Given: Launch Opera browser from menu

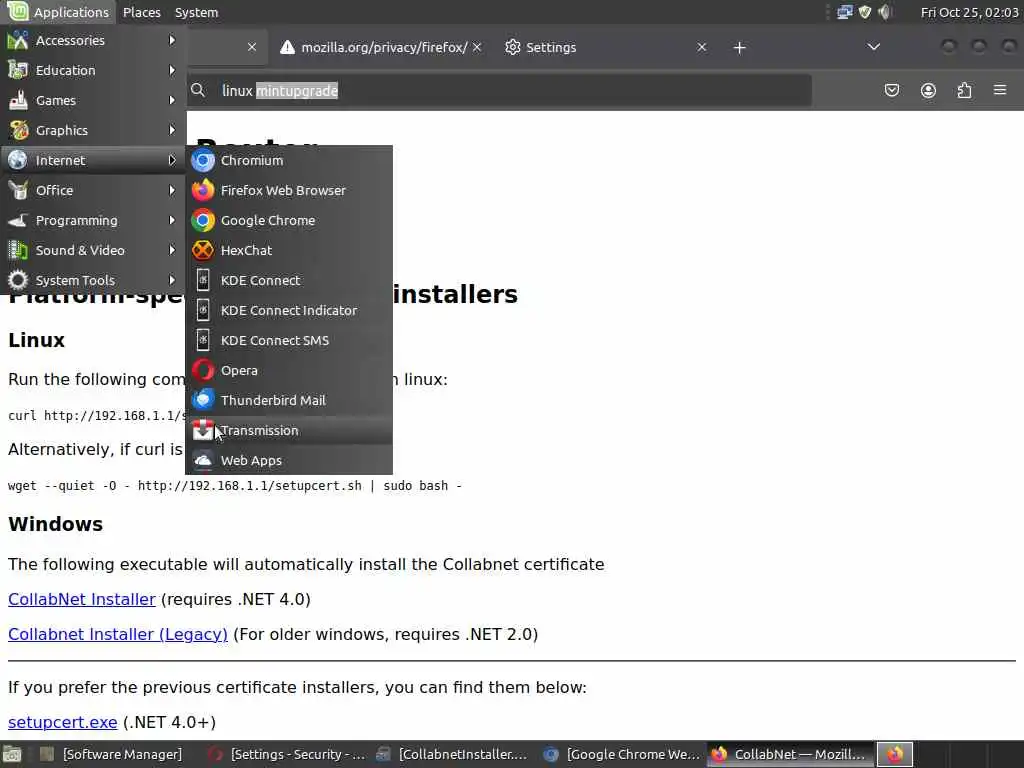Looking at the screenshot, I should tap(289, 370).
